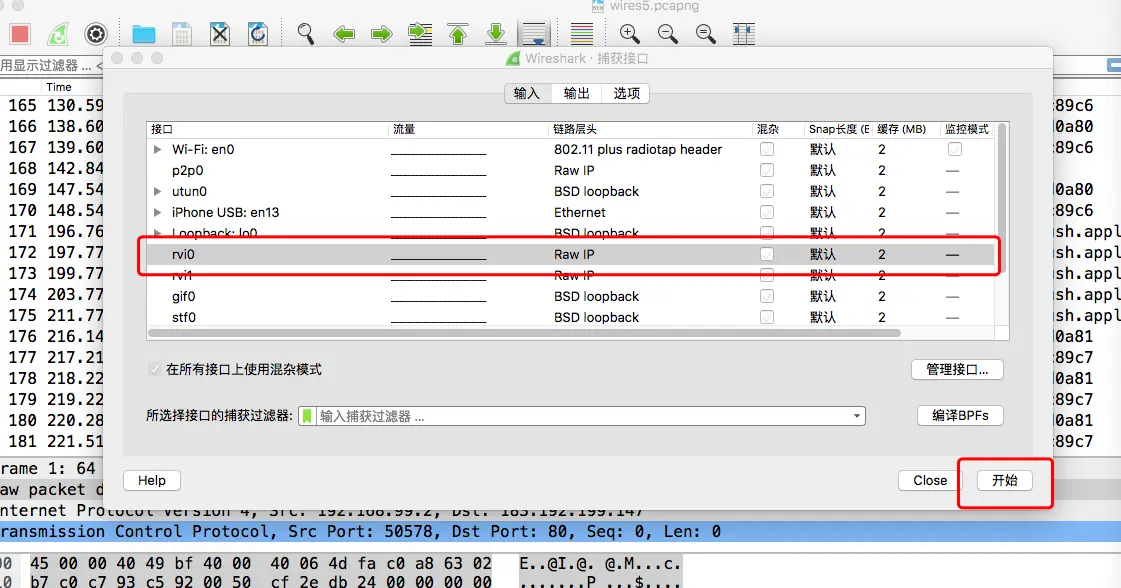1121x588 pixels.
Task: Click the 监控模式 column header
Action: [x=967, y=129]
